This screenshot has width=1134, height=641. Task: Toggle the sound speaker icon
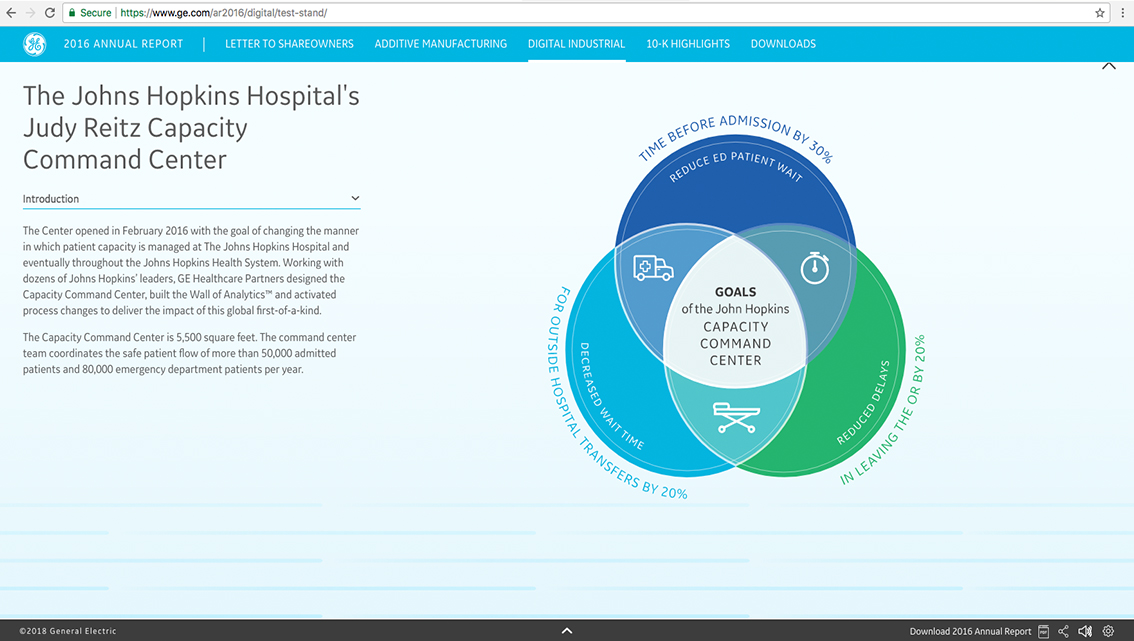1085,632
